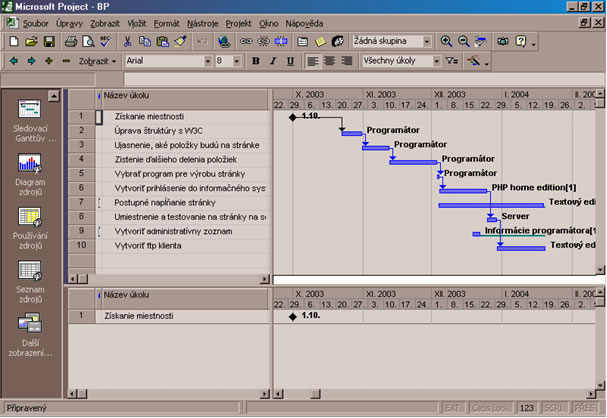607x418 pixels.
Task: Click the Cut scissors icon
Action: [x=127, y=41]
